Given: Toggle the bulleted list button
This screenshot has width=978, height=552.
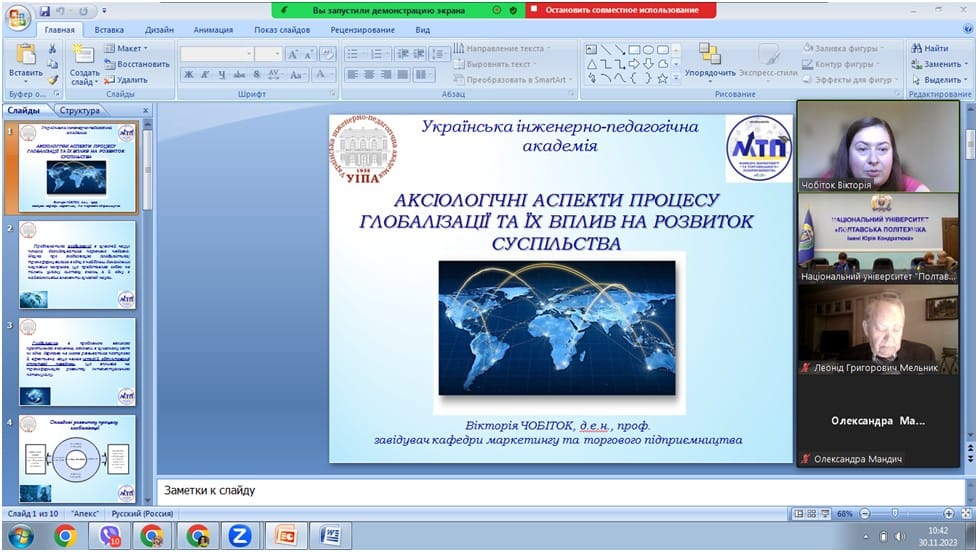Looking at the screenshot, I should tap(354, 54).
